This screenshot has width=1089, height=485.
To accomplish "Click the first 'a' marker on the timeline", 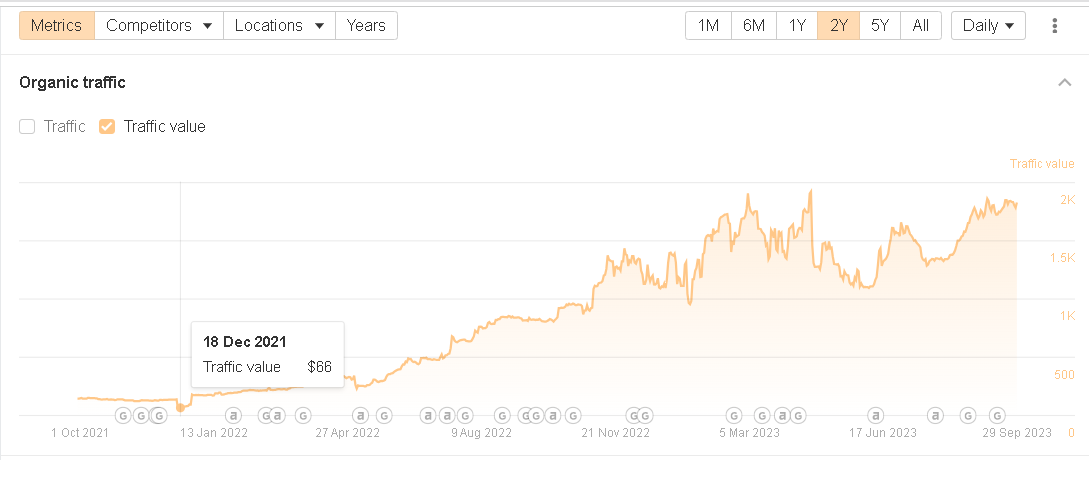I will pyautogui.click(x=233, y=414).
